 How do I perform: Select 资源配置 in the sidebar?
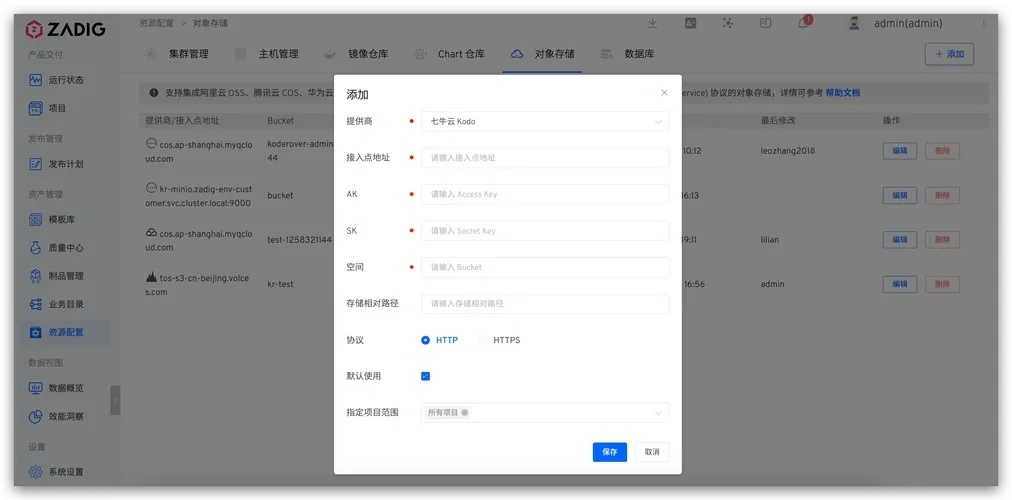point(57,332)
